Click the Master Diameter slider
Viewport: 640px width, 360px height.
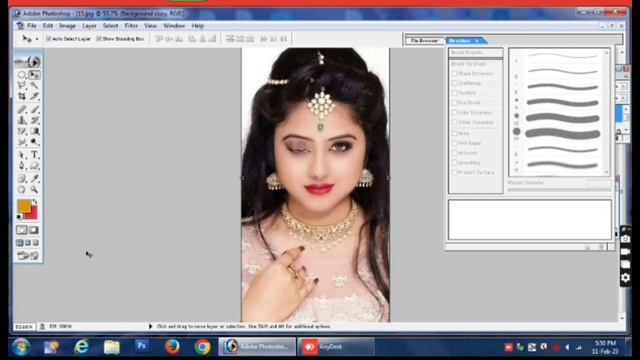point(559,190)
